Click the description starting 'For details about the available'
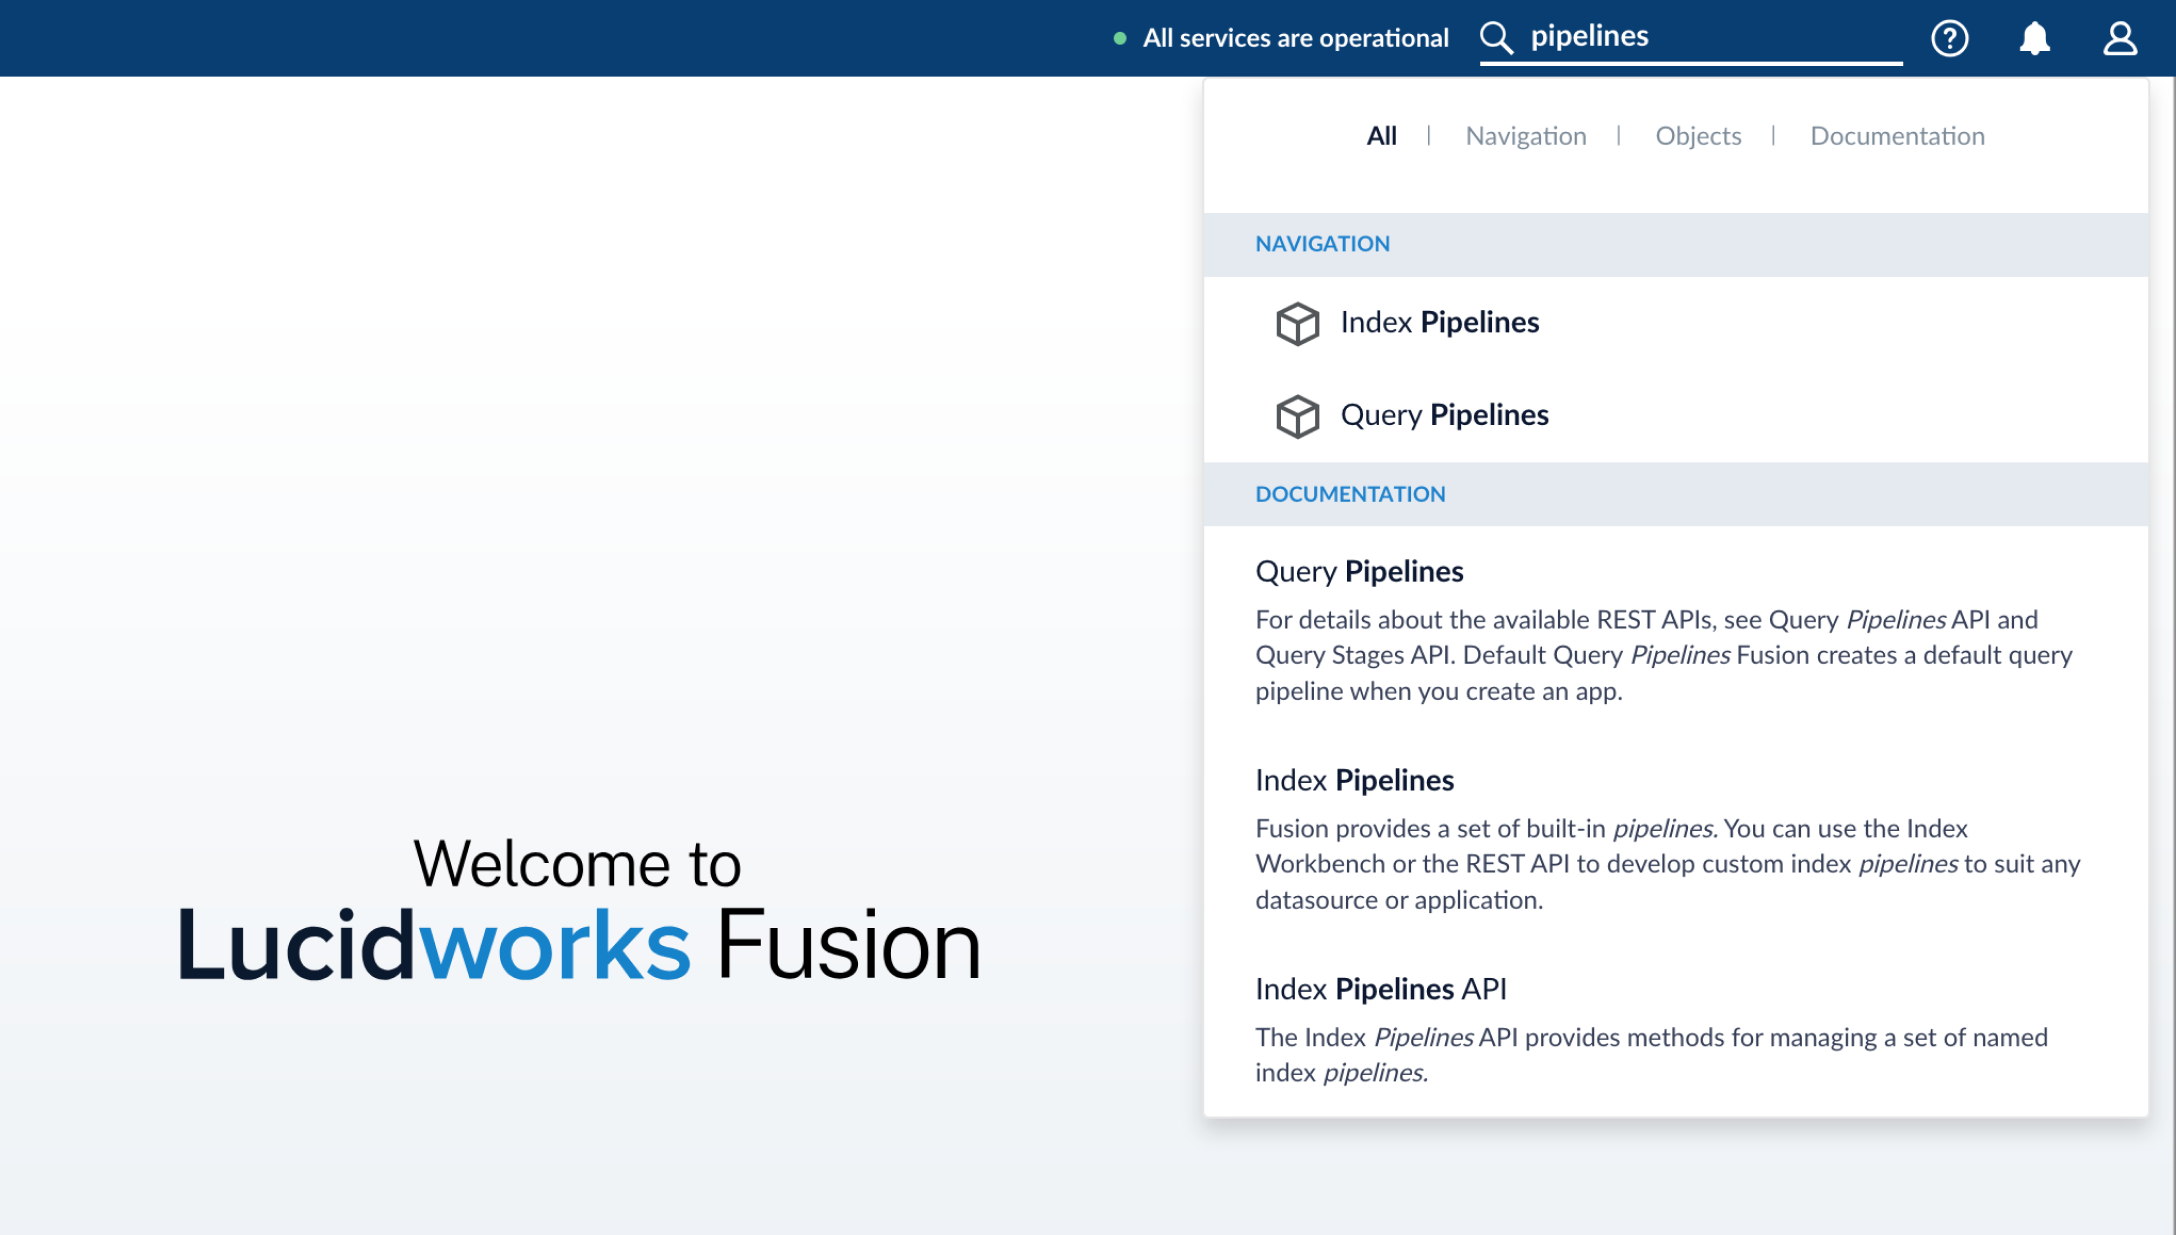This screenshot has height=1235, width=2176. click(1664, 655)
